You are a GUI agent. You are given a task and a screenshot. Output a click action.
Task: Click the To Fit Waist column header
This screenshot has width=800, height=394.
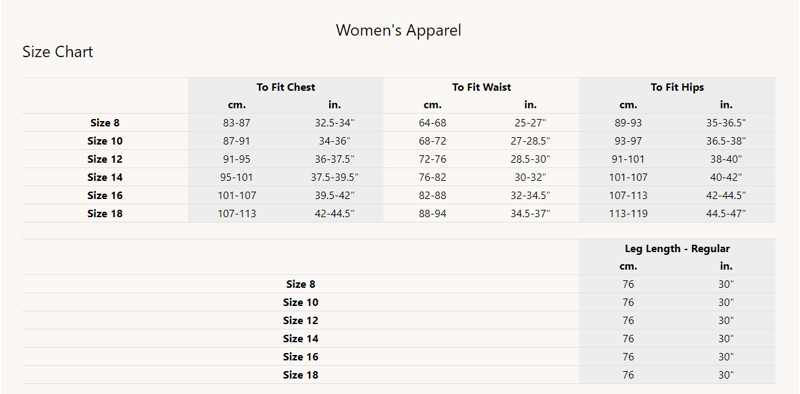pyautogui.click(x=481, y=87)
